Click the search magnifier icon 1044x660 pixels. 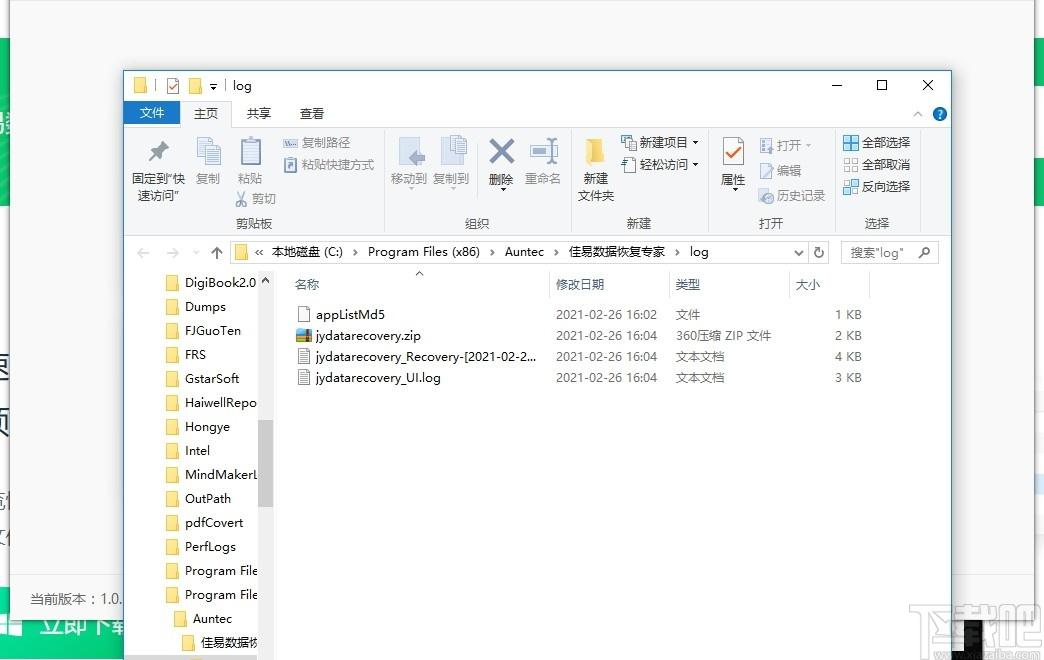click(x=924, y=252)
